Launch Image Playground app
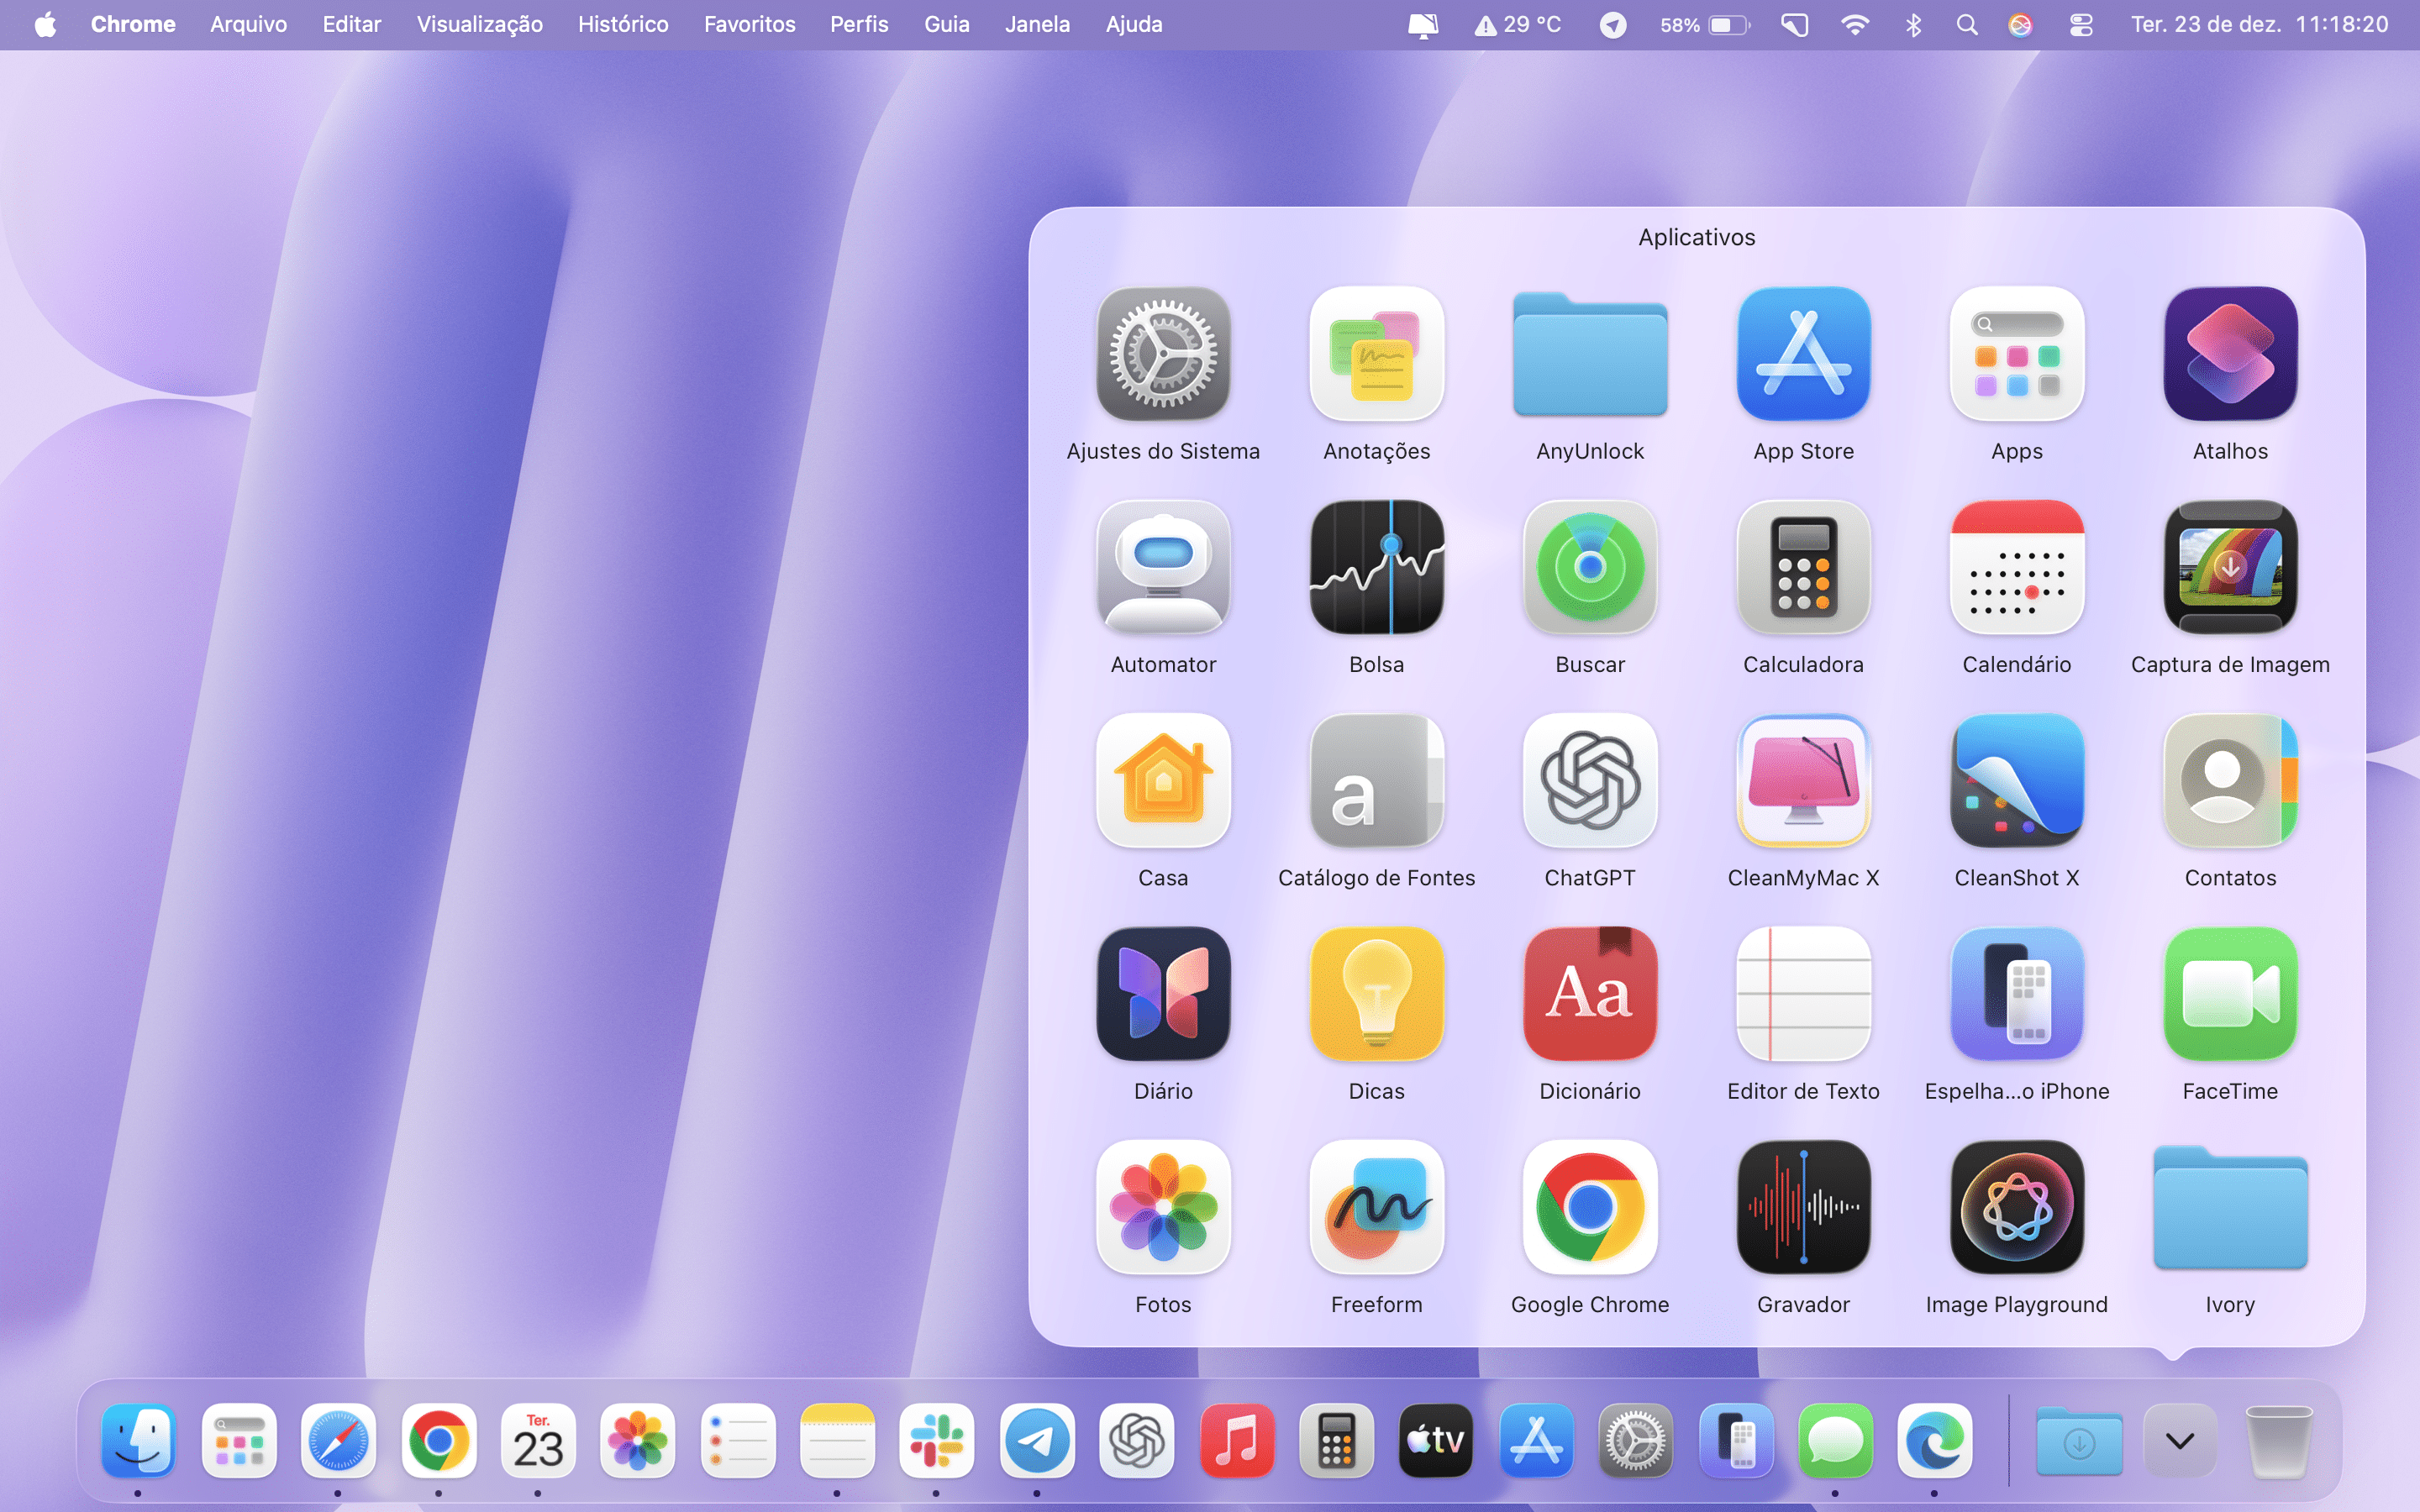Image resolution: width=2420 pixels, height=1512 pixels. [x=2016, y=1207]
